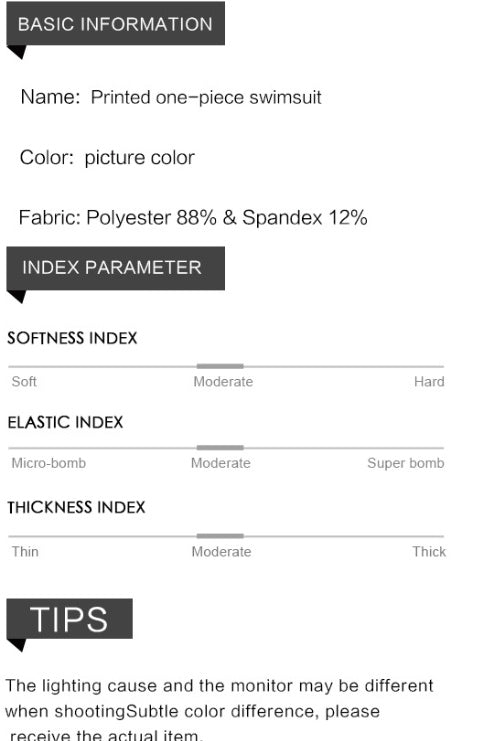Click the Elastic Index slider marker
Screen dimensions: 500x741
[220, 448]
